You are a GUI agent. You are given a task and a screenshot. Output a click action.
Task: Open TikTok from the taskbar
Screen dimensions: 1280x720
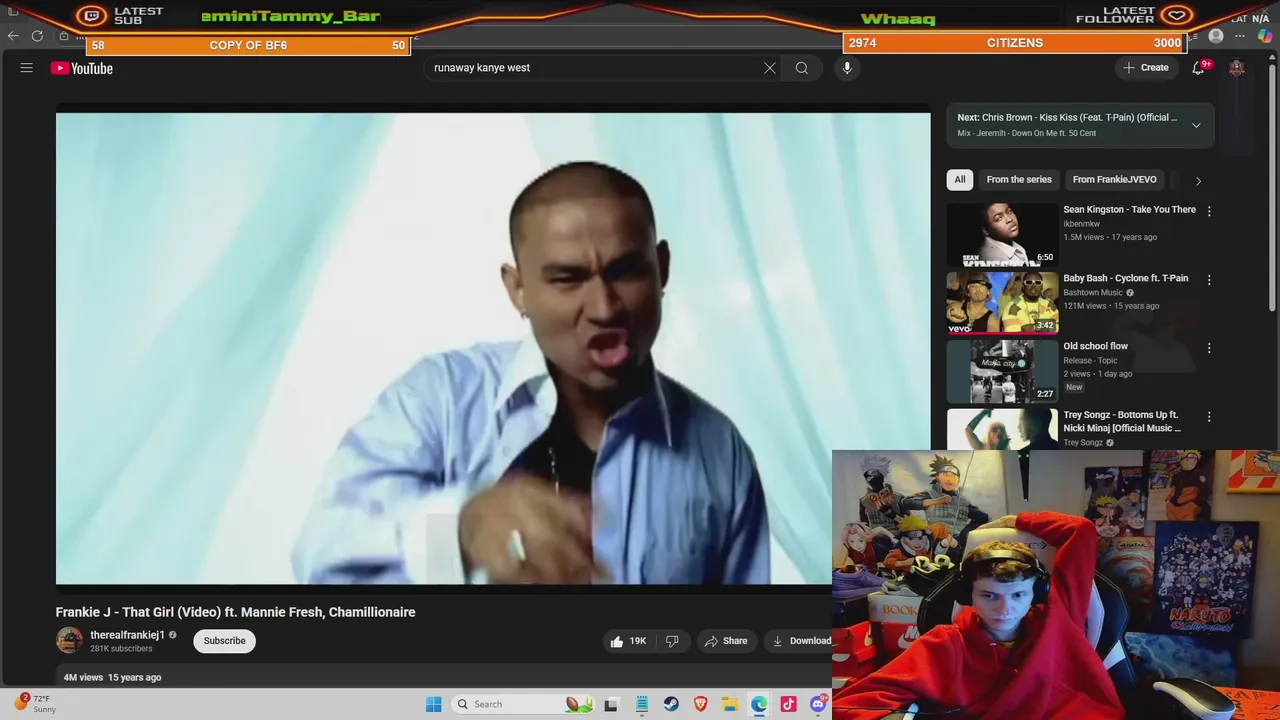click(x=789, y=704)
